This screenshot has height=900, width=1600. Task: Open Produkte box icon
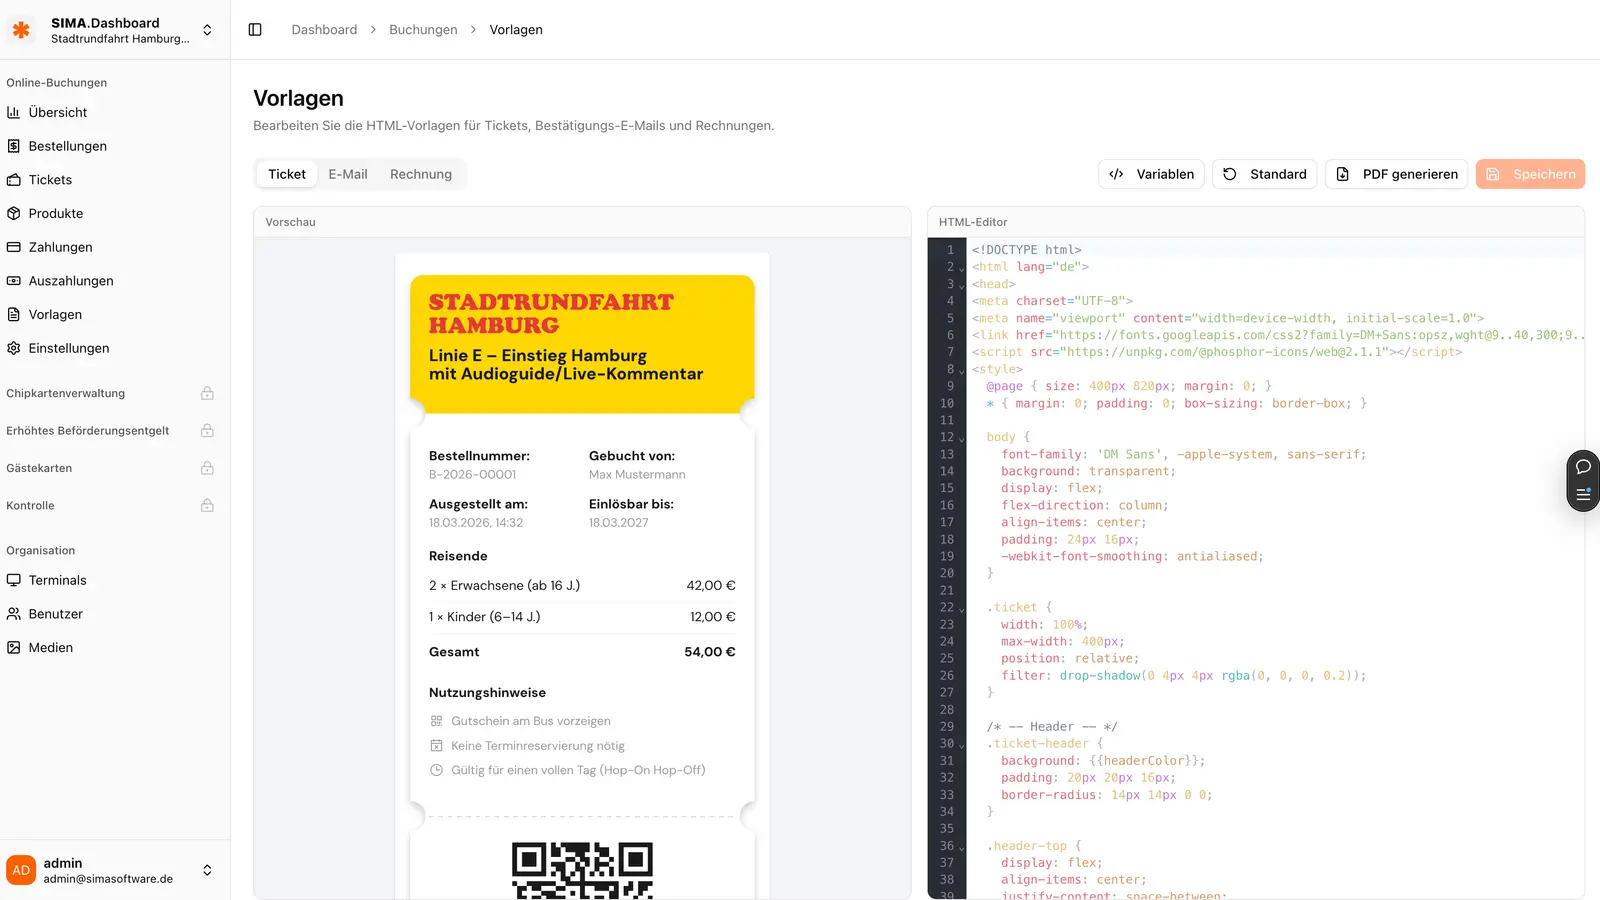[x=14, y=213]
